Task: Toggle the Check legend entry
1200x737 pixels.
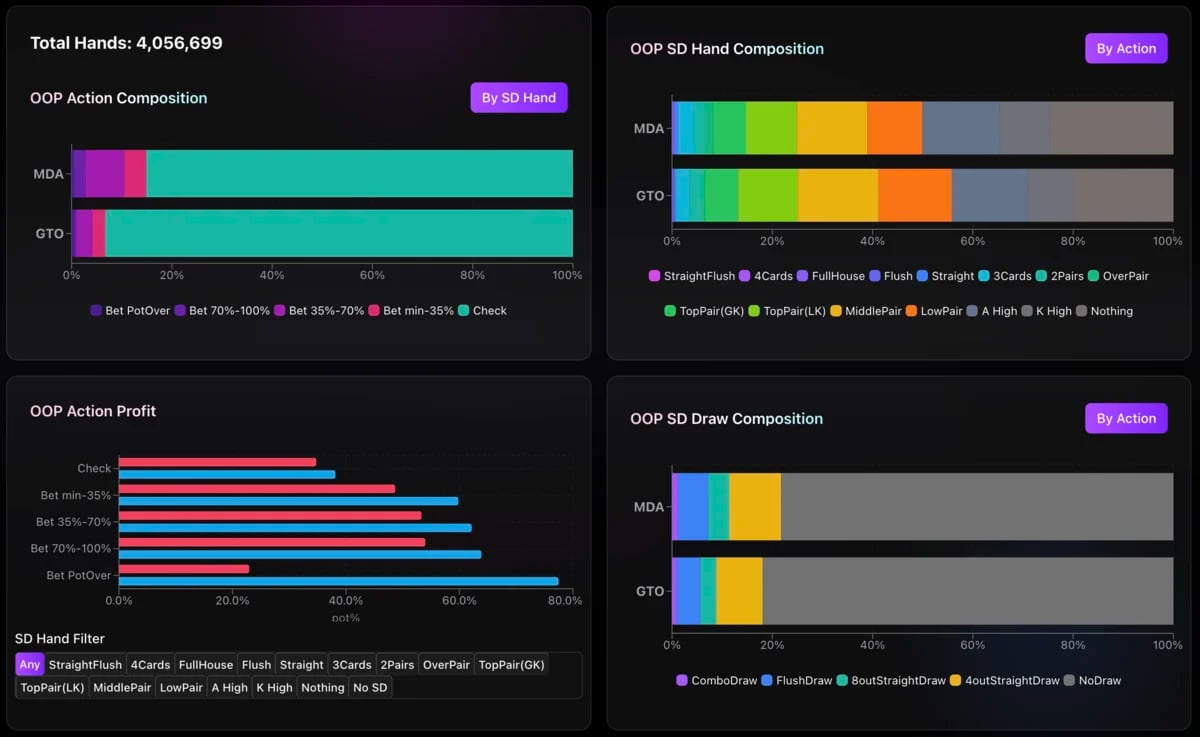Action: 464,311
